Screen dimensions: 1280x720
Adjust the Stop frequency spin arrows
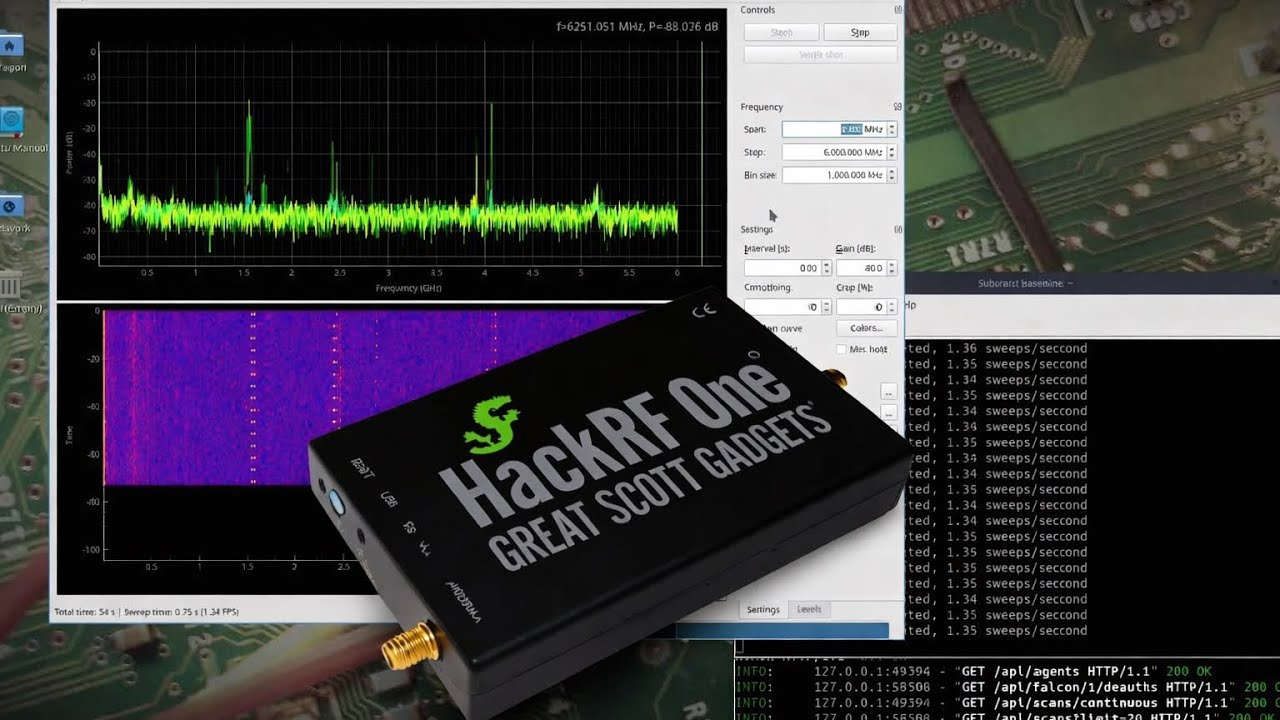pos(892,152)
